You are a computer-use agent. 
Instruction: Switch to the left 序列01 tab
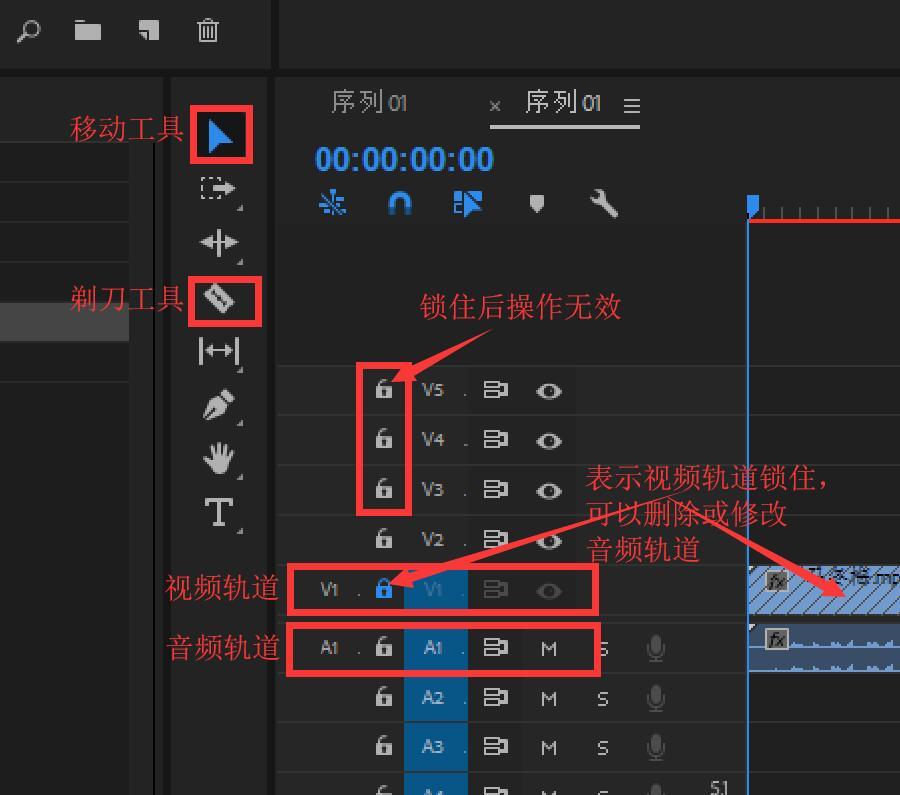pos(368,101)
